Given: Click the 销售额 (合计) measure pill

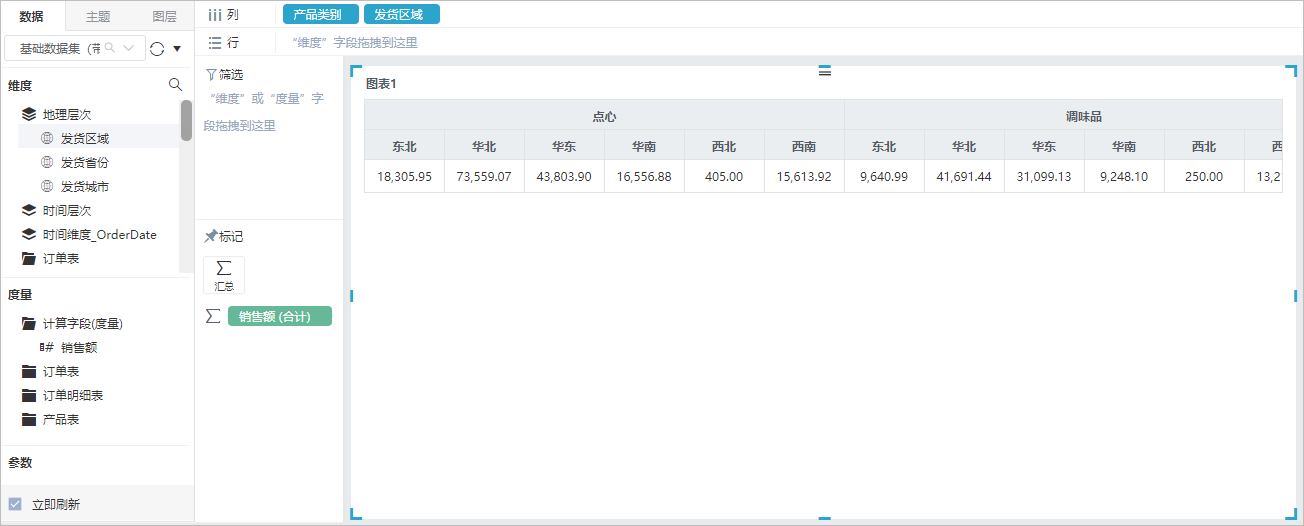Looking at the screenshot, I should point(280,317).
